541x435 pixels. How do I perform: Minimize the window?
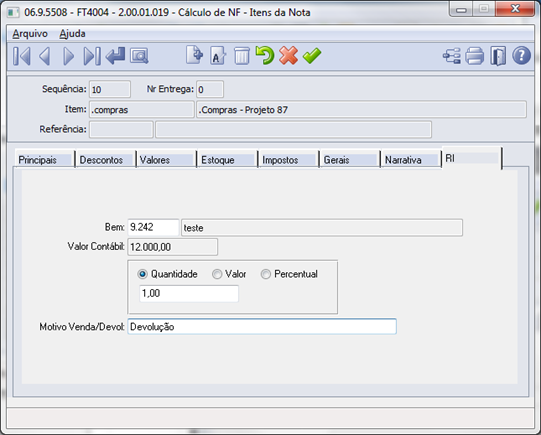[x=461, y=9]
